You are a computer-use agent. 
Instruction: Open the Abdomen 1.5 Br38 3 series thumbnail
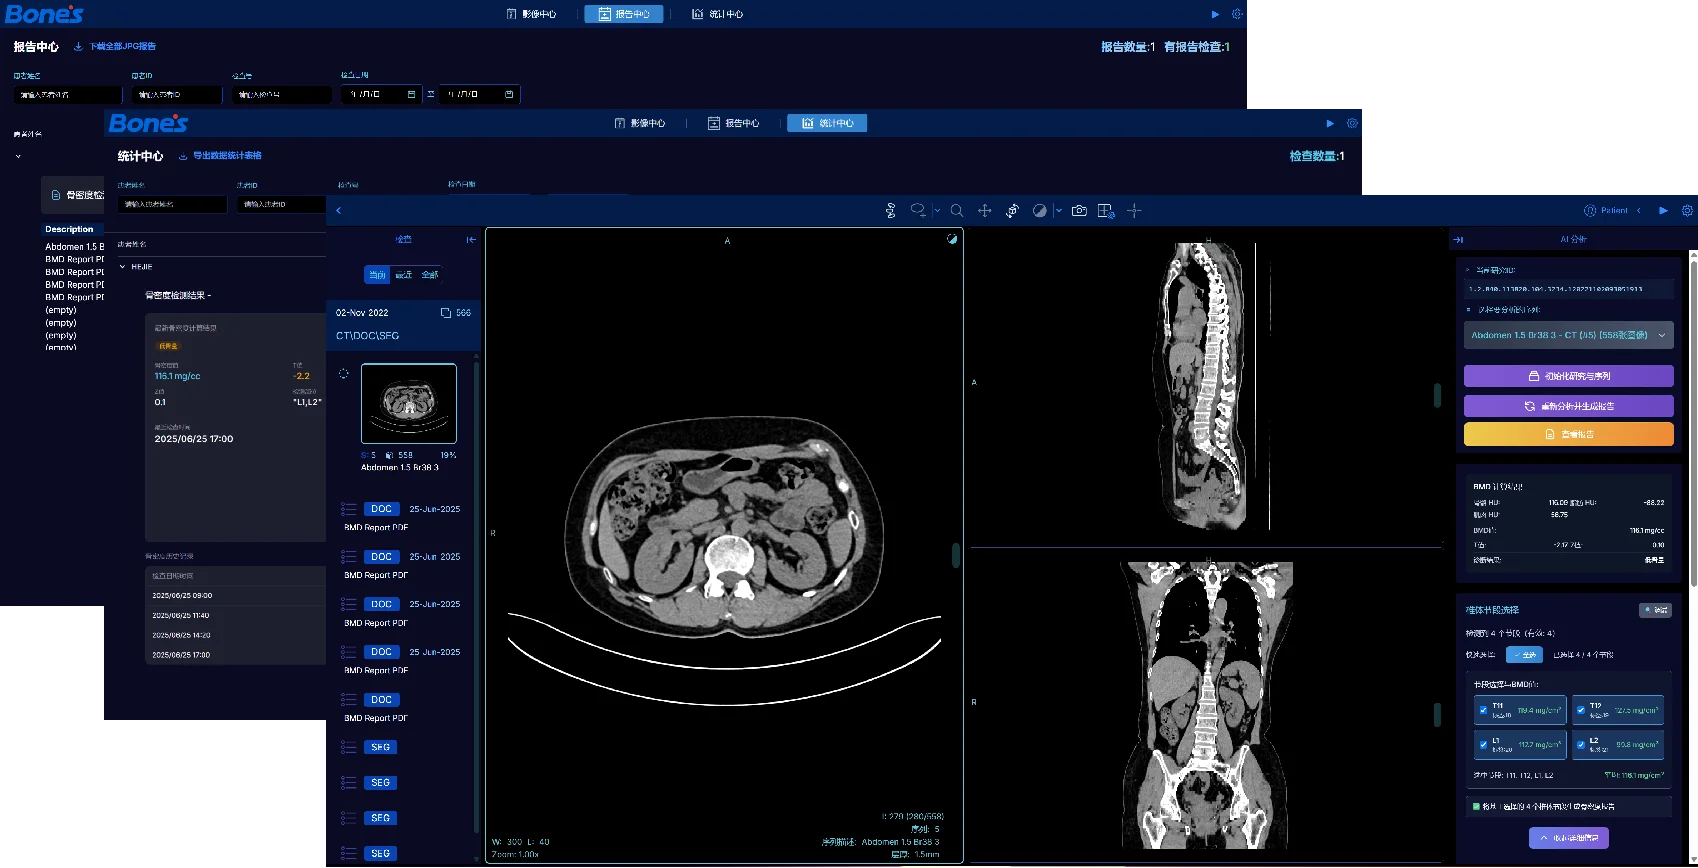pyautogui.click(x=409, y=403)
